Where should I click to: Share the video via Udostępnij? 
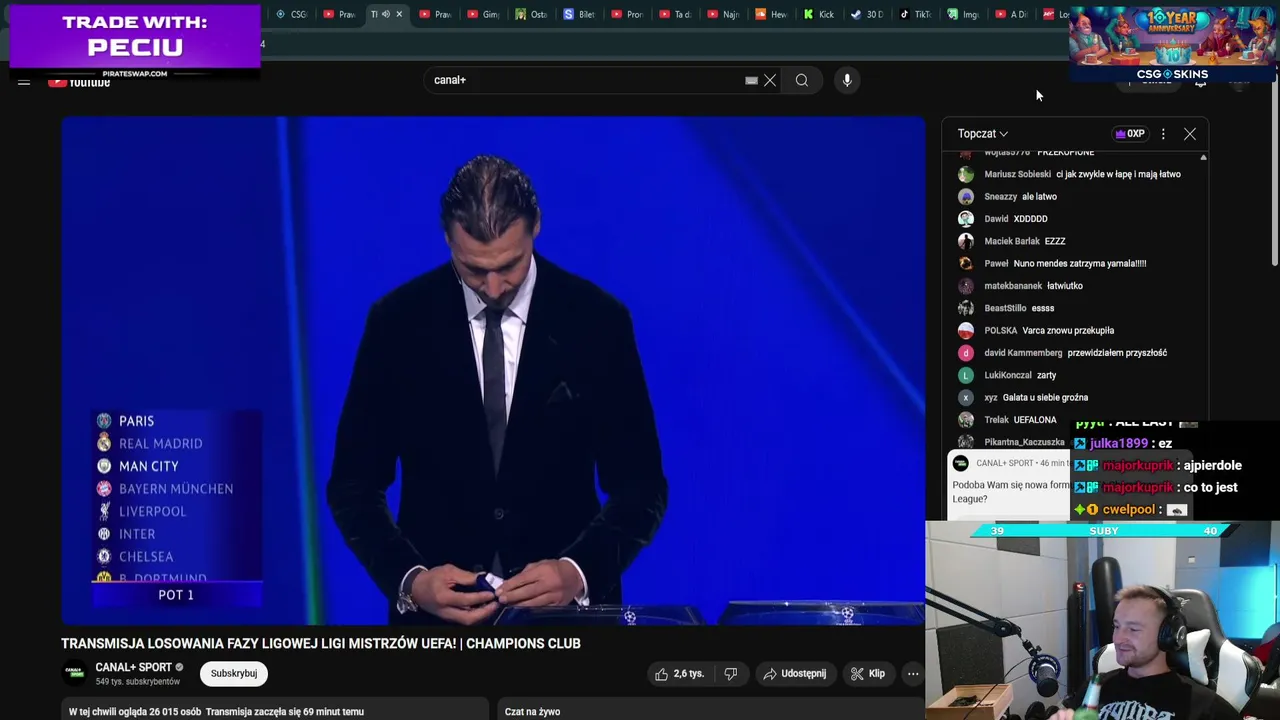point(795,674)
